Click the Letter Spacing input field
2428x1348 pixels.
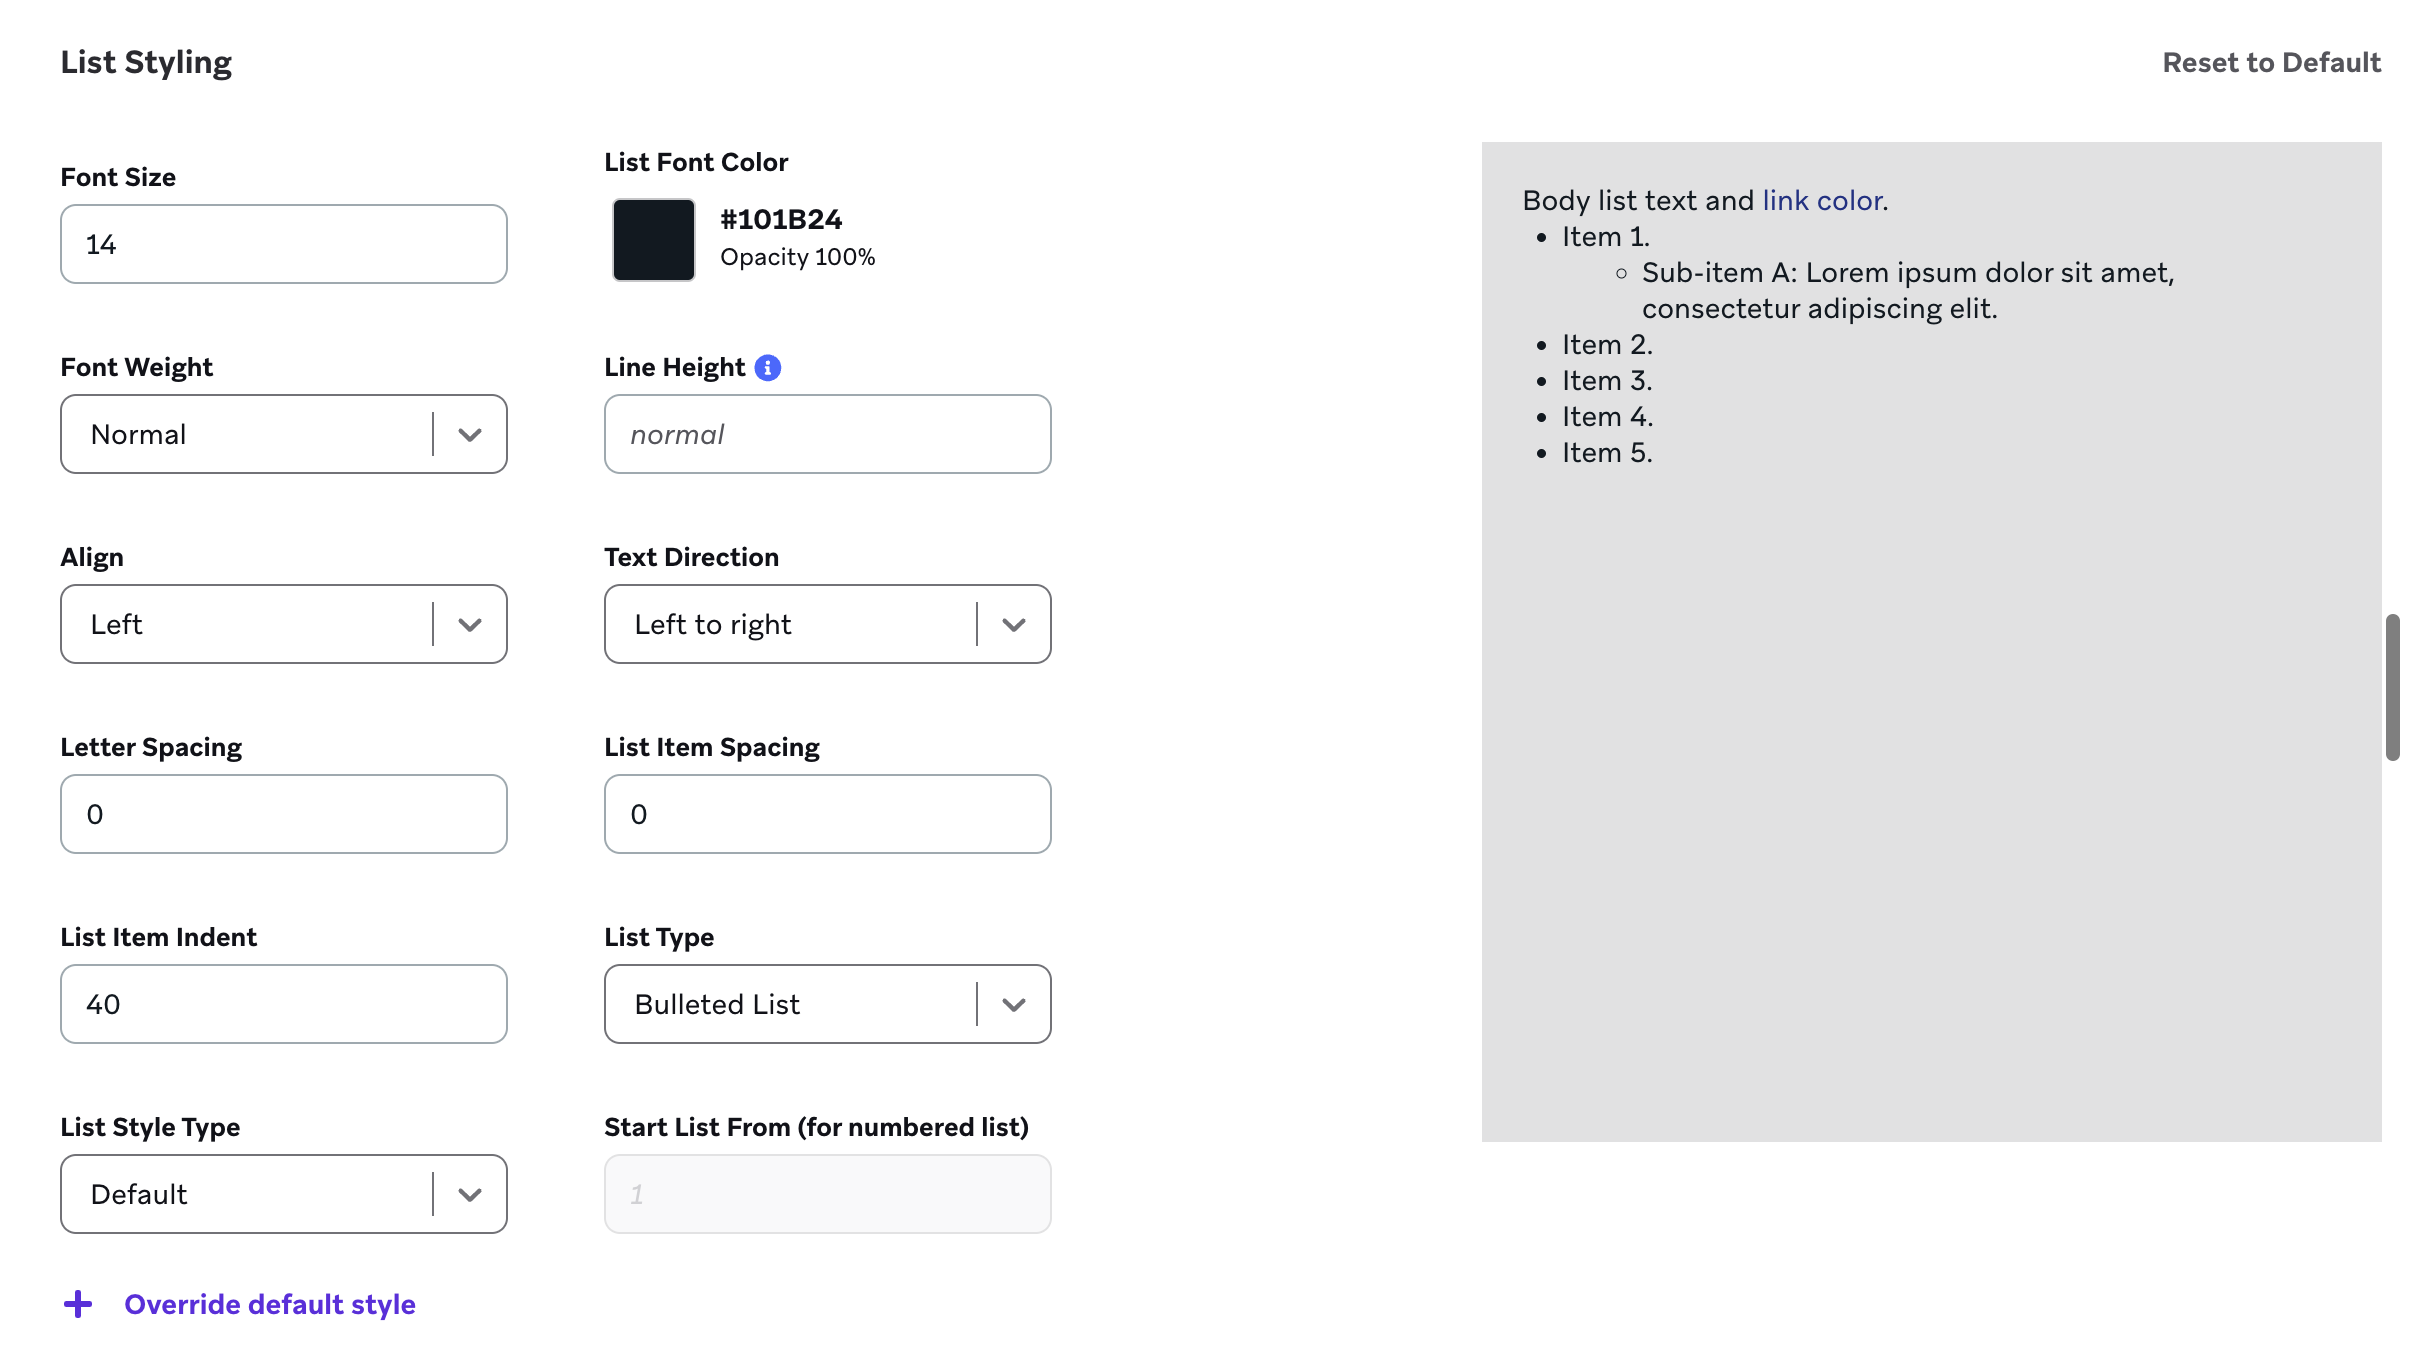coord(284,814)
